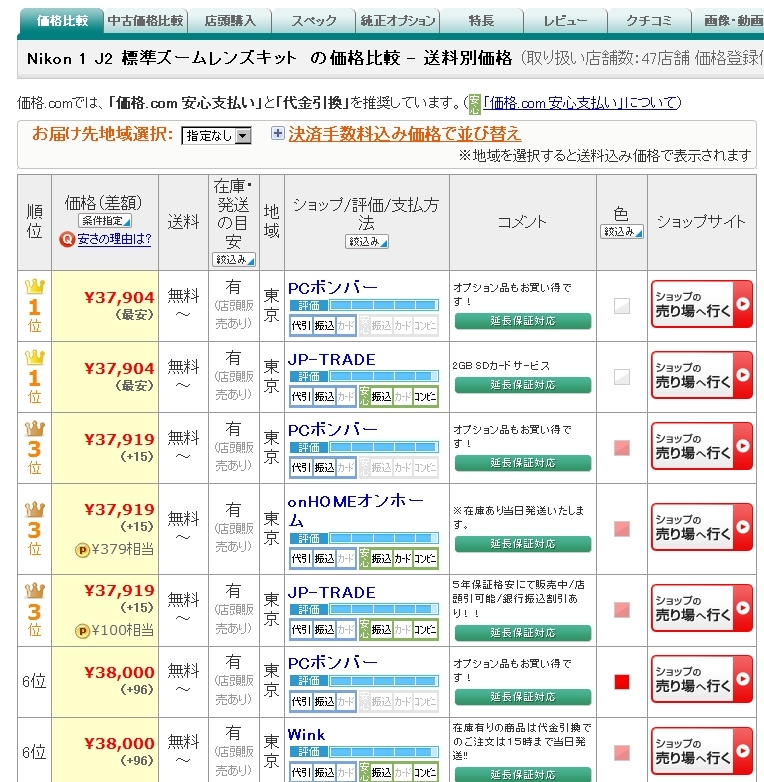The height and width of the screenshot is (782, 764).
Task: Open 価格.com 安心支払いについて link
Action: (x=581, y=103)
